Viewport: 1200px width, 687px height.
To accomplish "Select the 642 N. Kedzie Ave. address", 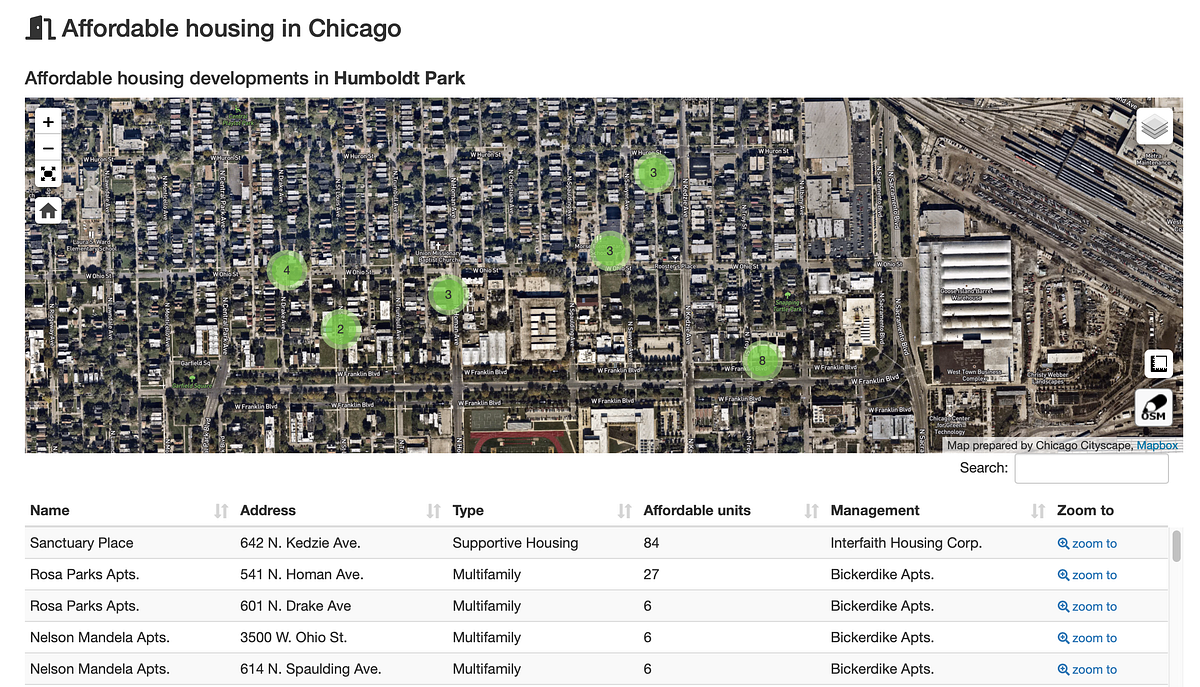I will 300,543.
